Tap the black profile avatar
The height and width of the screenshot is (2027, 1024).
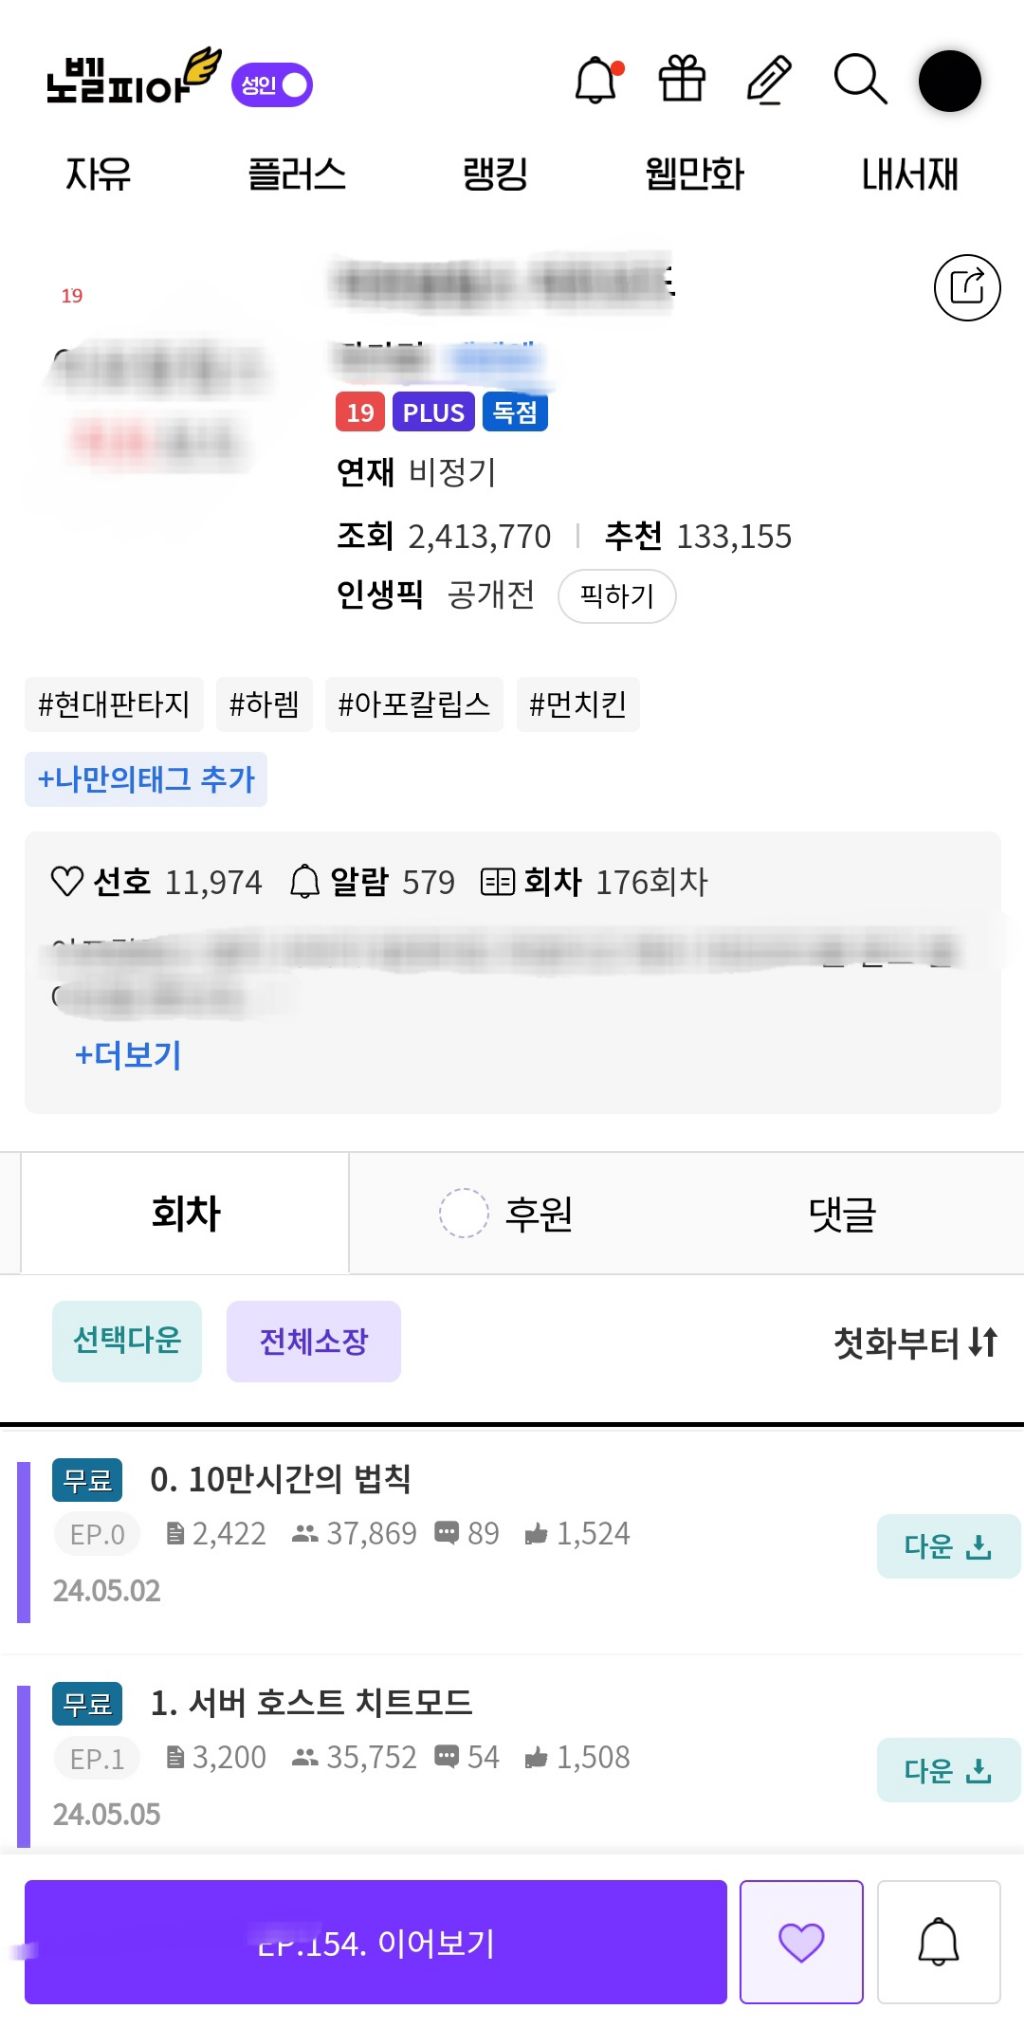coord(949,81)
